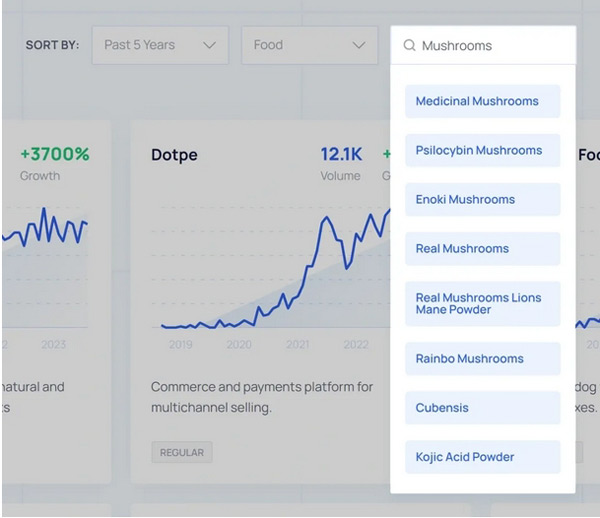Choose Psilocybin Mushrooms from suggestions
This screenshot has height=518, width=600.
click(482, 150)
